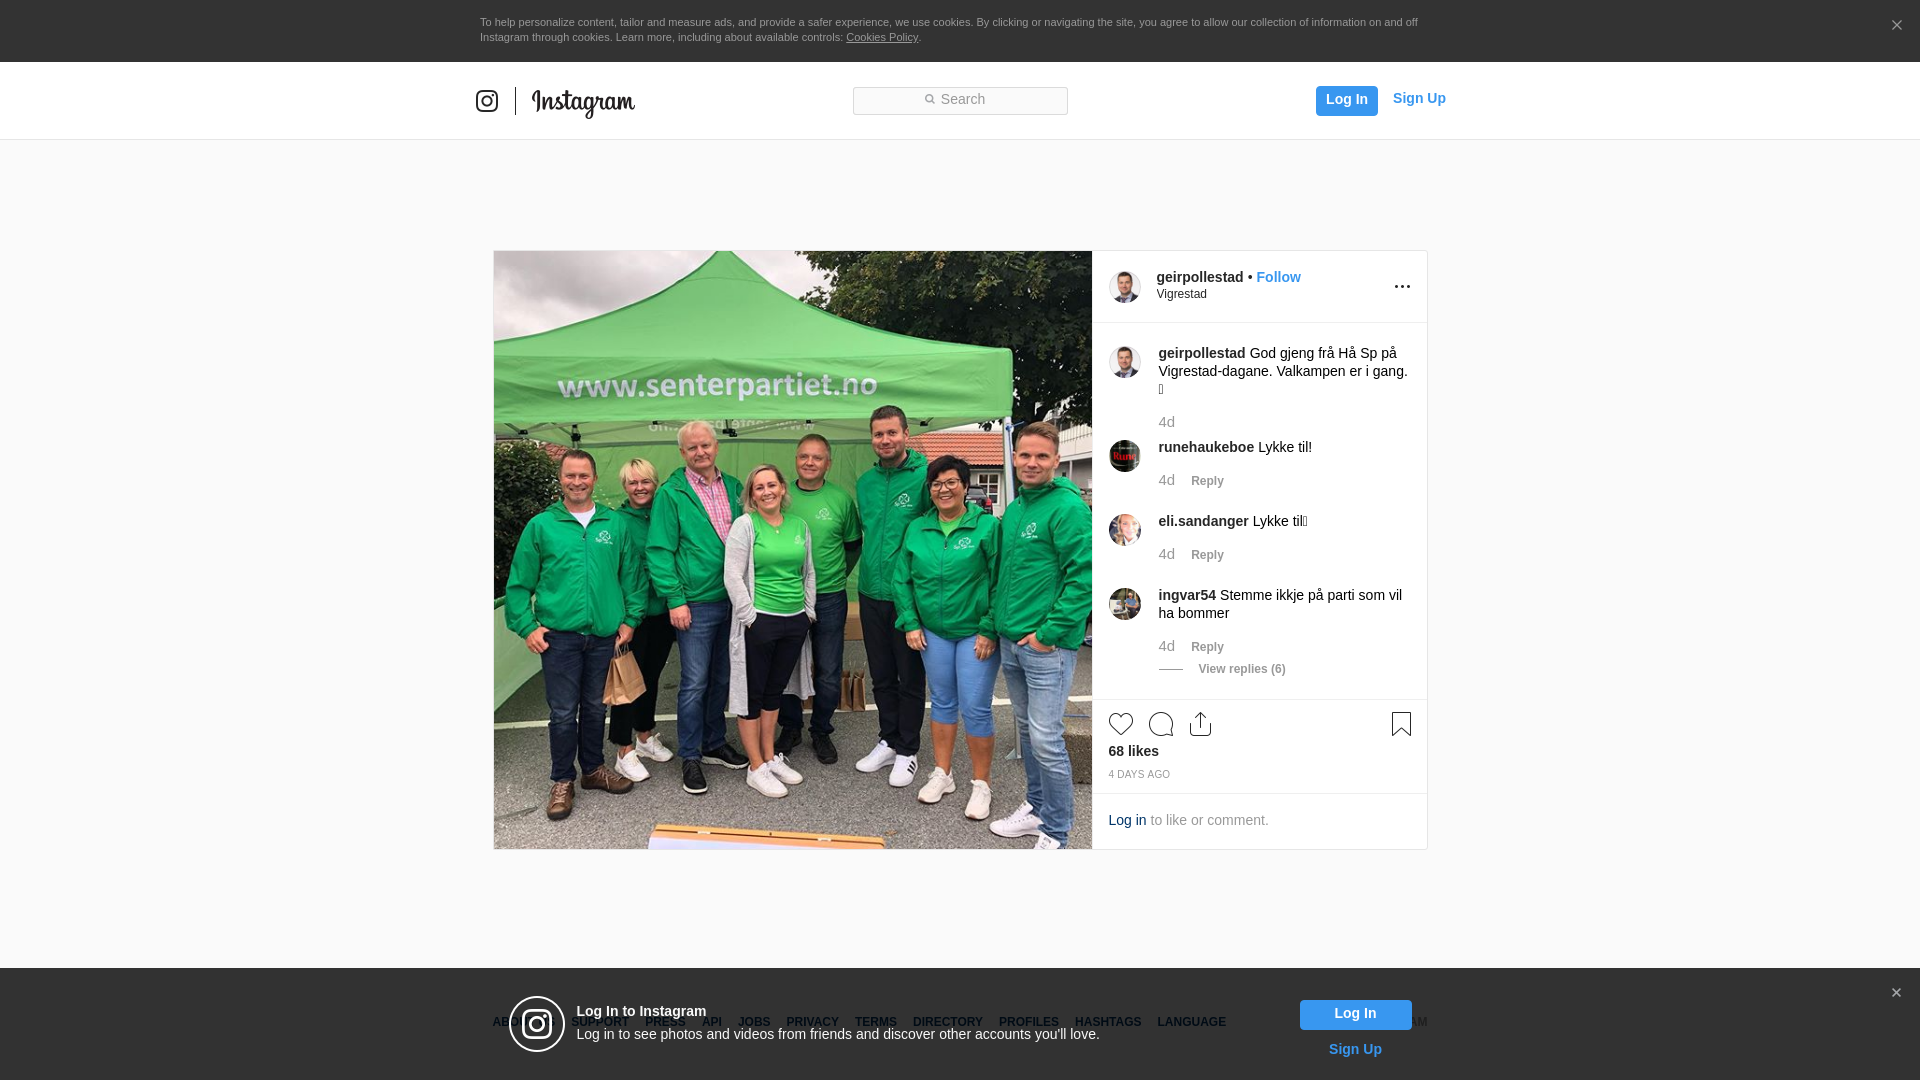Viewport: 1920px width, 1080px height.
Task: Open the LANGUAGE footer selector
Action: coord(1192,1022)
